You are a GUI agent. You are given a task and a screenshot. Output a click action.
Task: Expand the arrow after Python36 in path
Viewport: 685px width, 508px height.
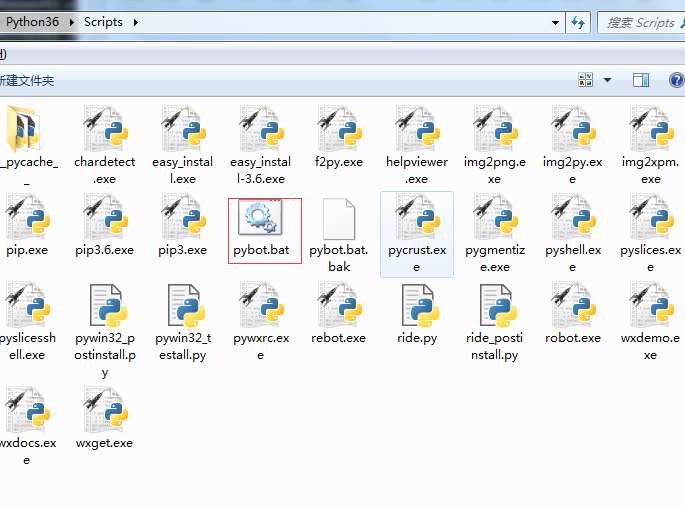(x=71, y=22)
